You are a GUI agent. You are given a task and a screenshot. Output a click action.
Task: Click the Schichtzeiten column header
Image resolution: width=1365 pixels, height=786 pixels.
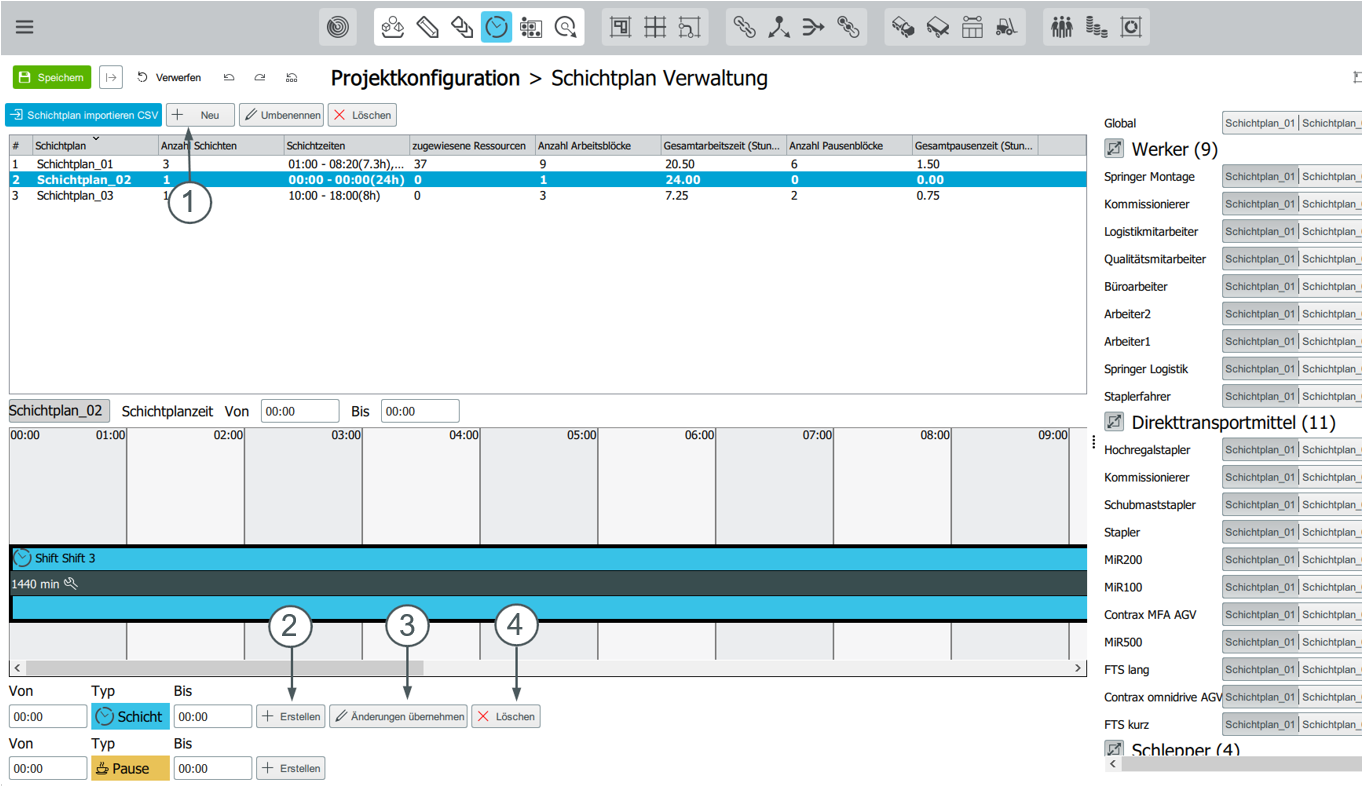point(346,146)
